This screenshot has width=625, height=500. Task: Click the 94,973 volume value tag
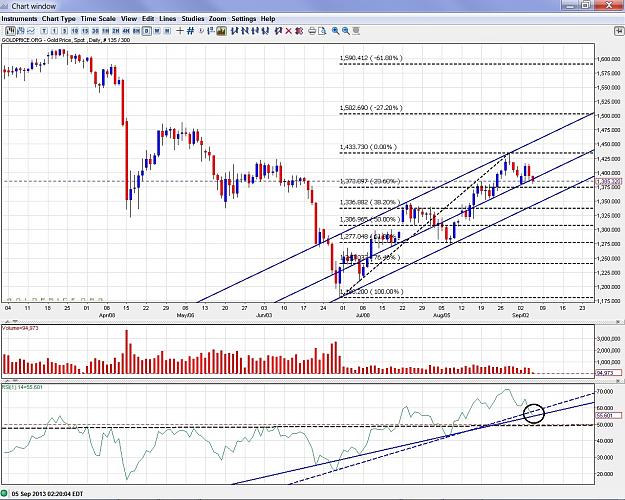(x=609, y=373)
